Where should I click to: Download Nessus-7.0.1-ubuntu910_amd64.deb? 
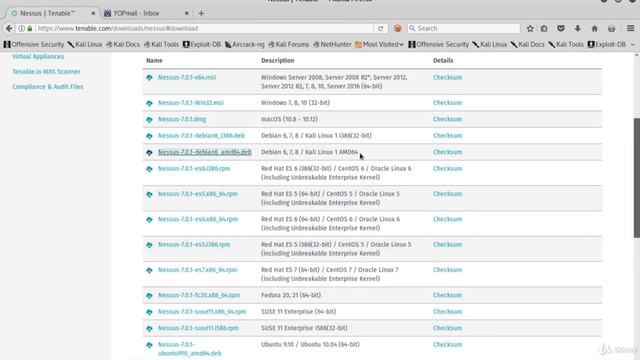coord(190,349)
